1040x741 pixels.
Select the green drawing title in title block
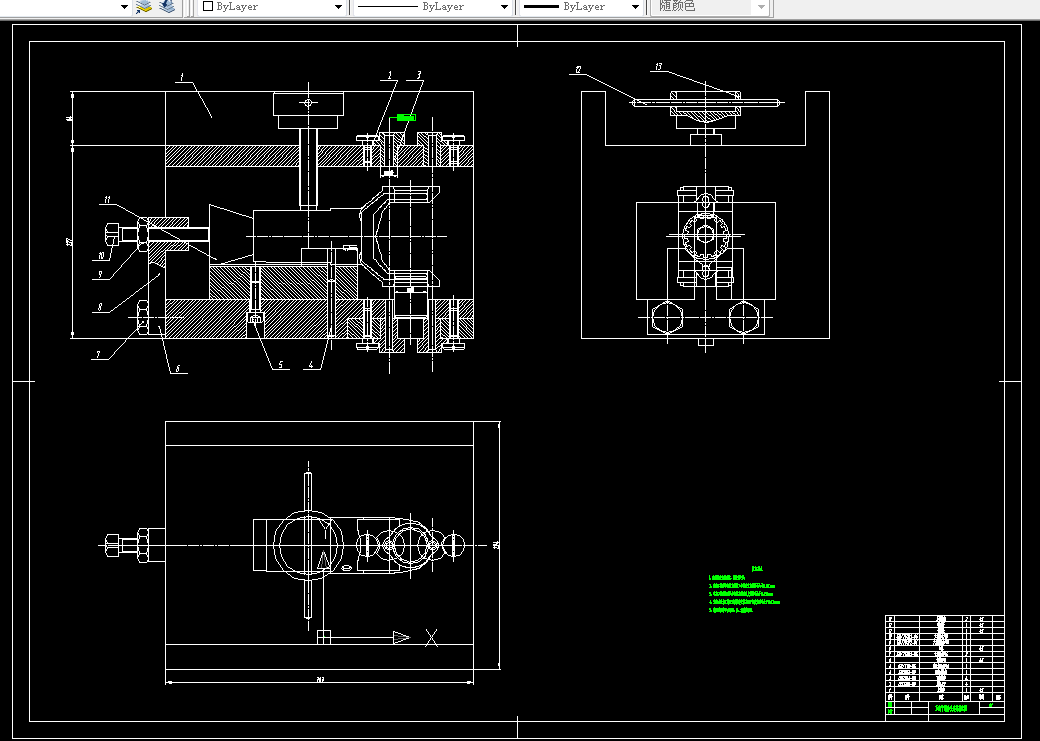click(x=951, y=708)
